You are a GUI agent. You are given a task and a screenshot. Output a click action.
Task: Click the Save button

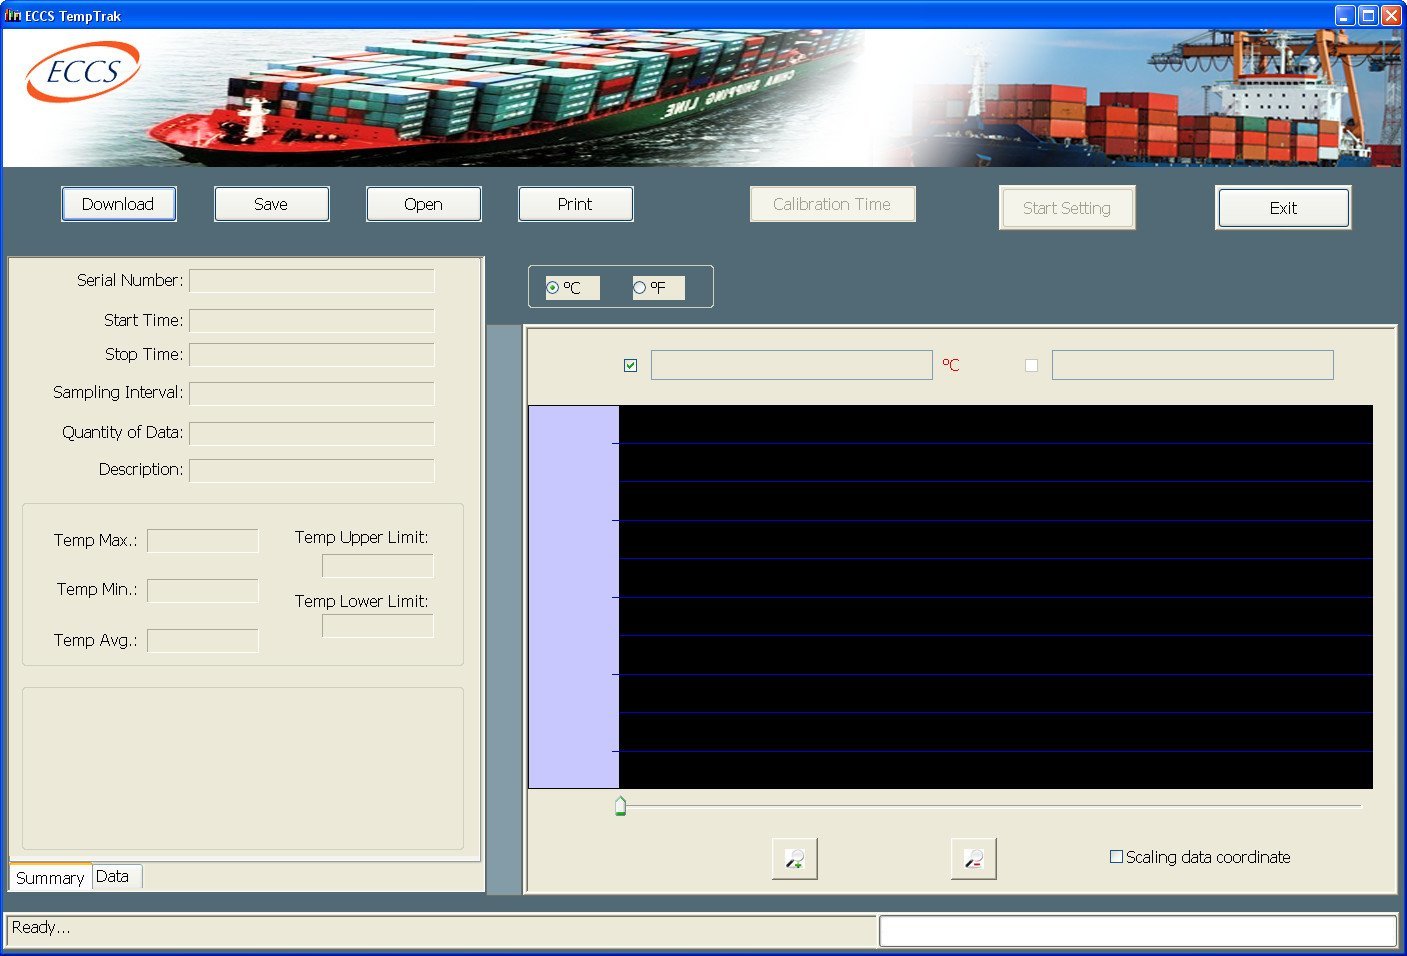coord(271,204)
